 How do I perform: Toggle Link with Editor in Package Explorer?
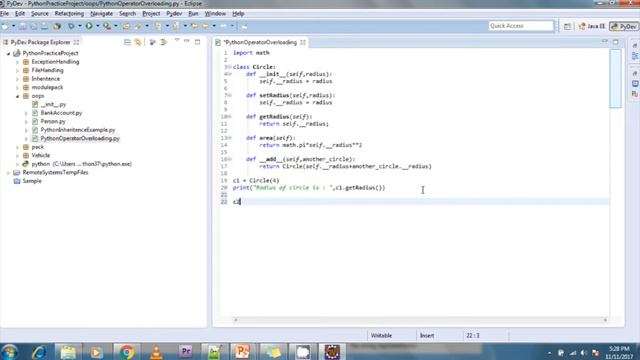[x=138, y=42]
